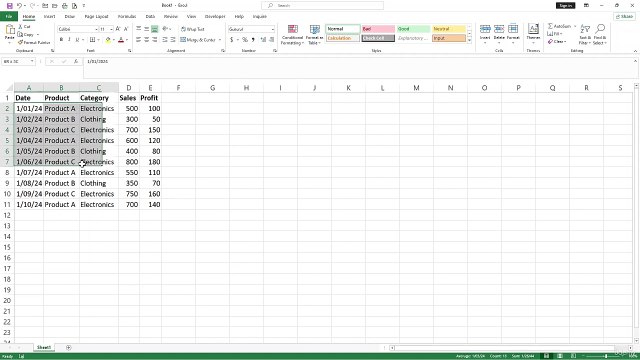Toggle bold formatting

pyautogui.click(x=61, y=40)
